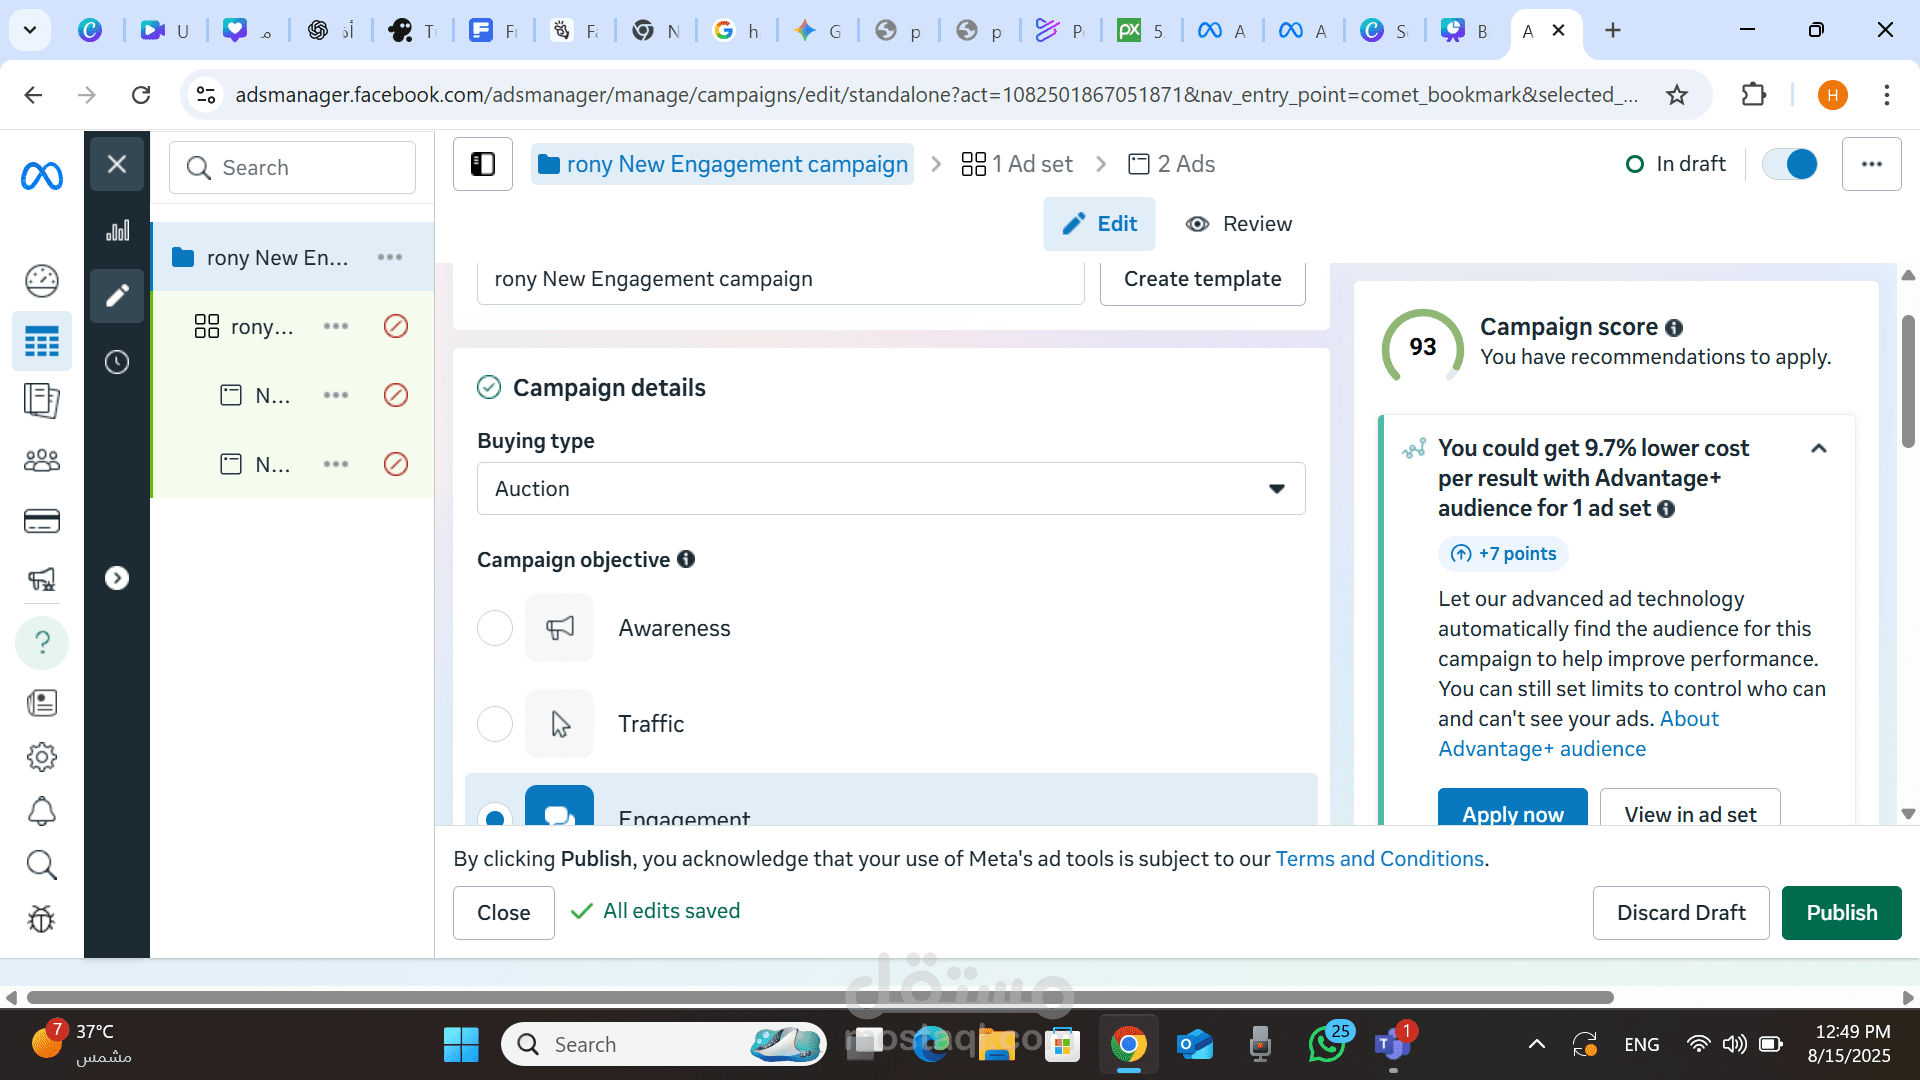Image resolution: width=1920 pixels, height=1080 pixels.
Task: Open Account overview gauge icon in sidebar
Action: [42, 281]
